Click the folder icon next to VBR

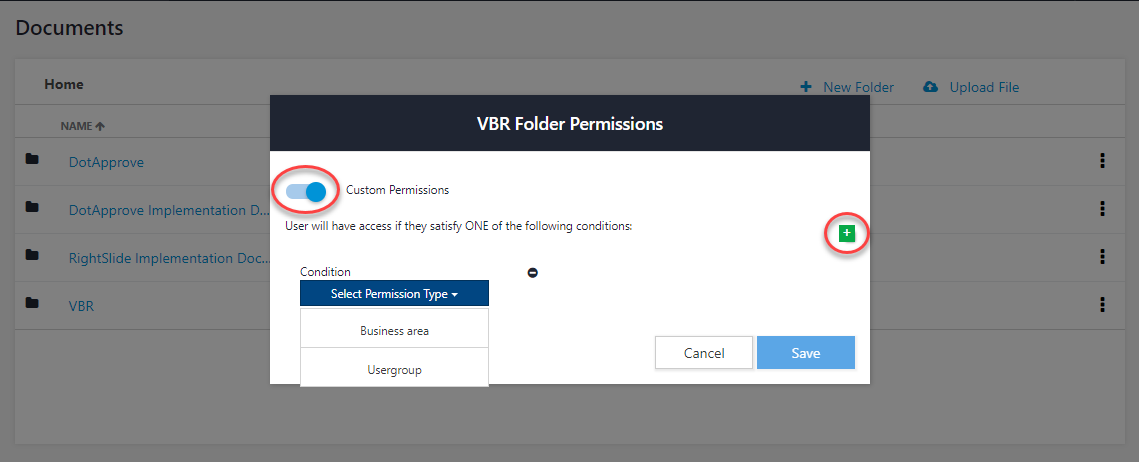[x=32, y=303]
